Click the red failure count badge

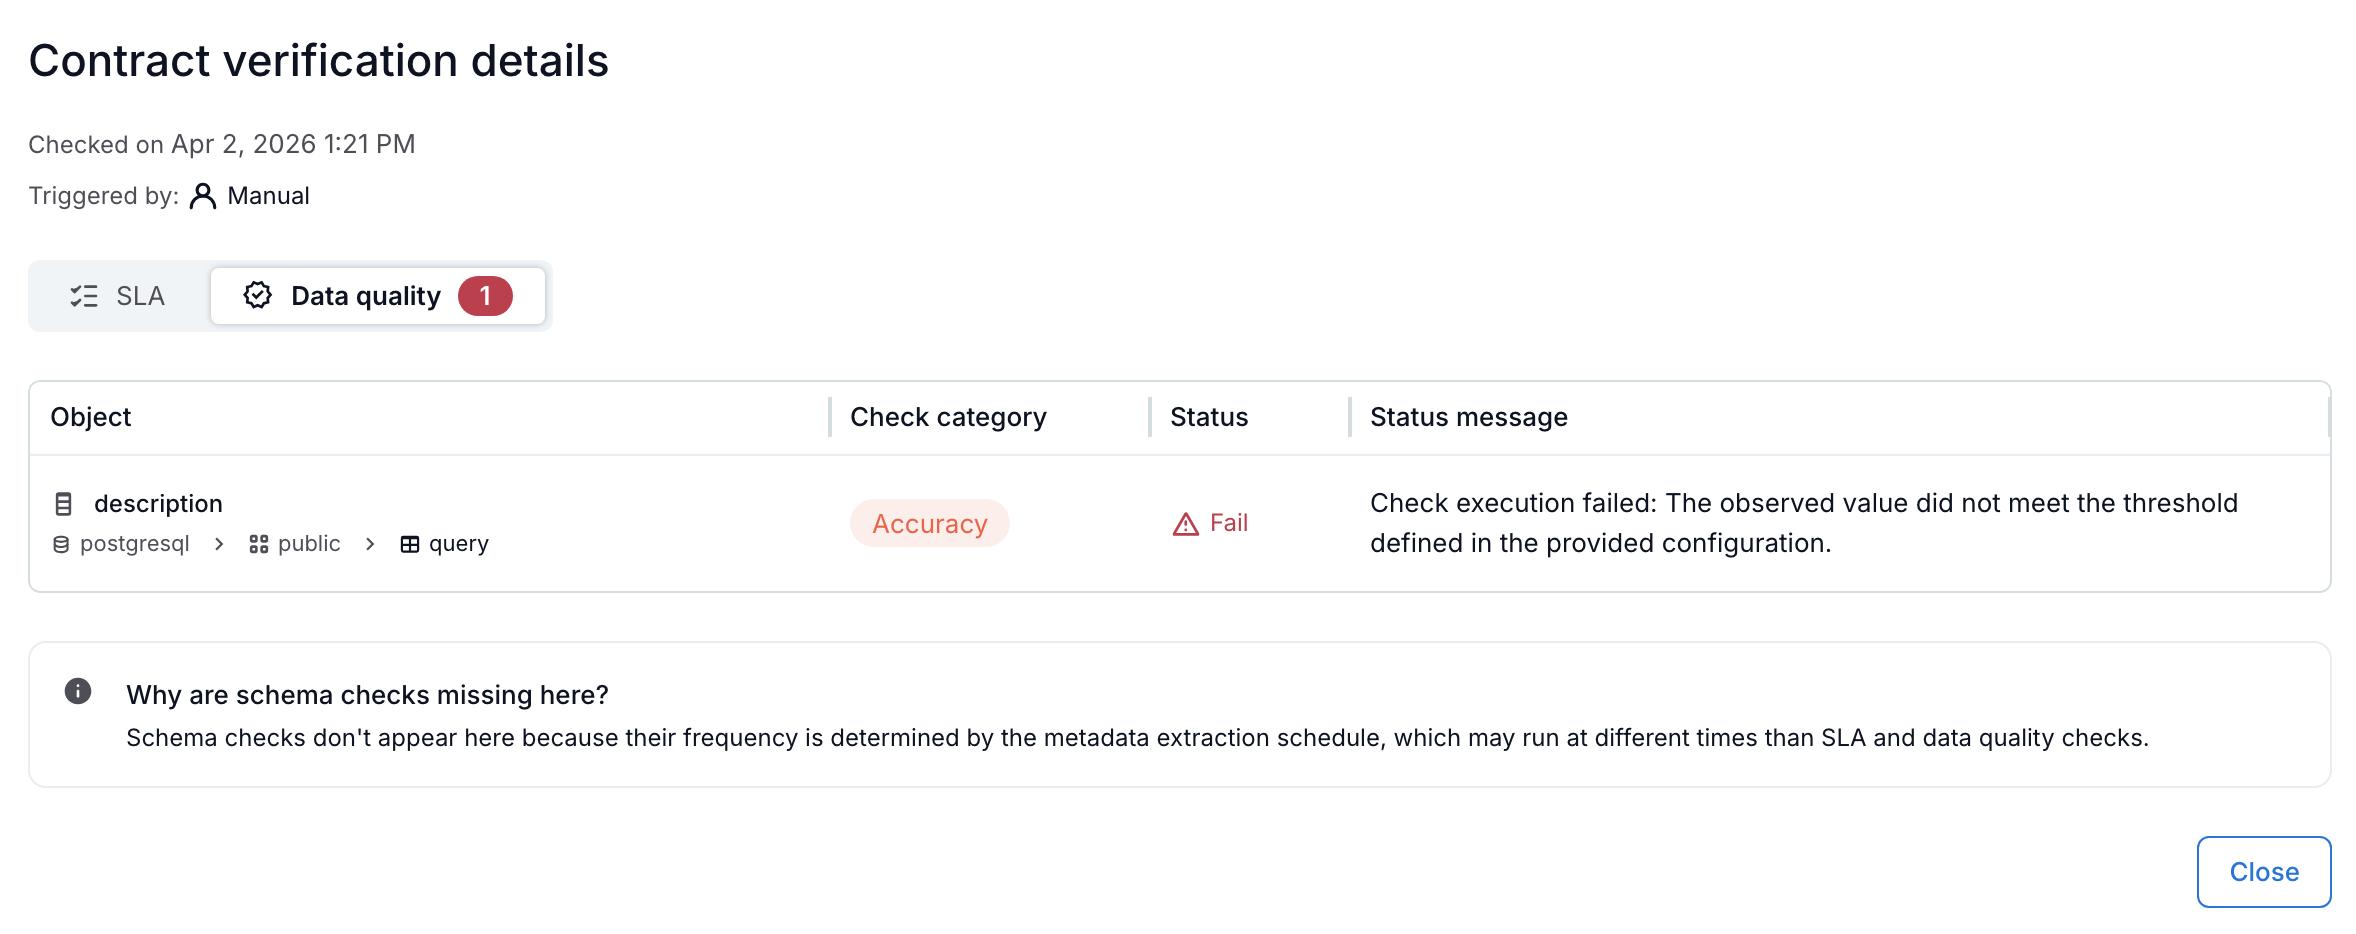[485, 296]
